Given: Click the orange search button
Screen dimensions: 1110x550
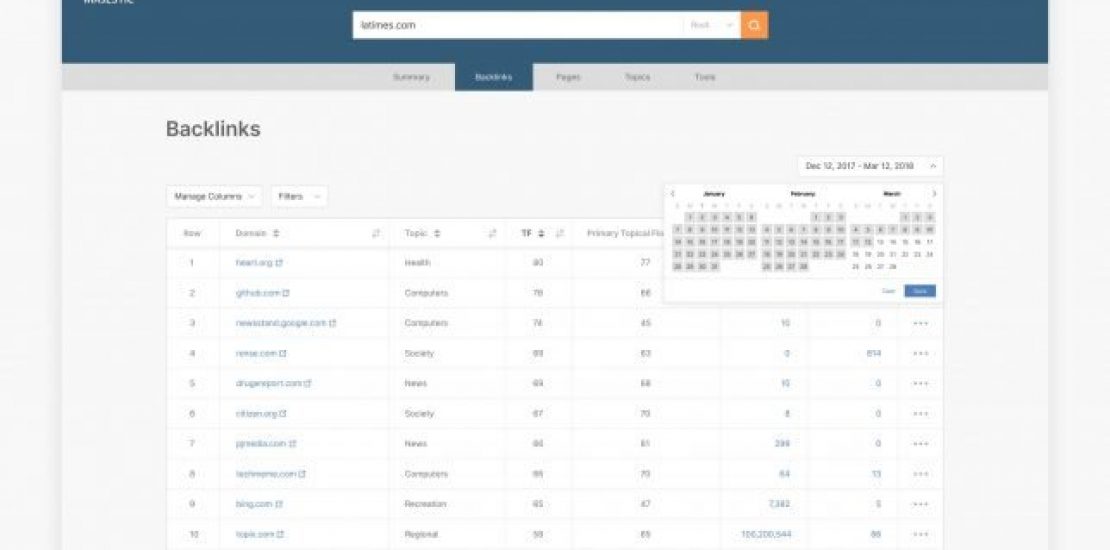Looking at the screenshot, I should point(754,25).
